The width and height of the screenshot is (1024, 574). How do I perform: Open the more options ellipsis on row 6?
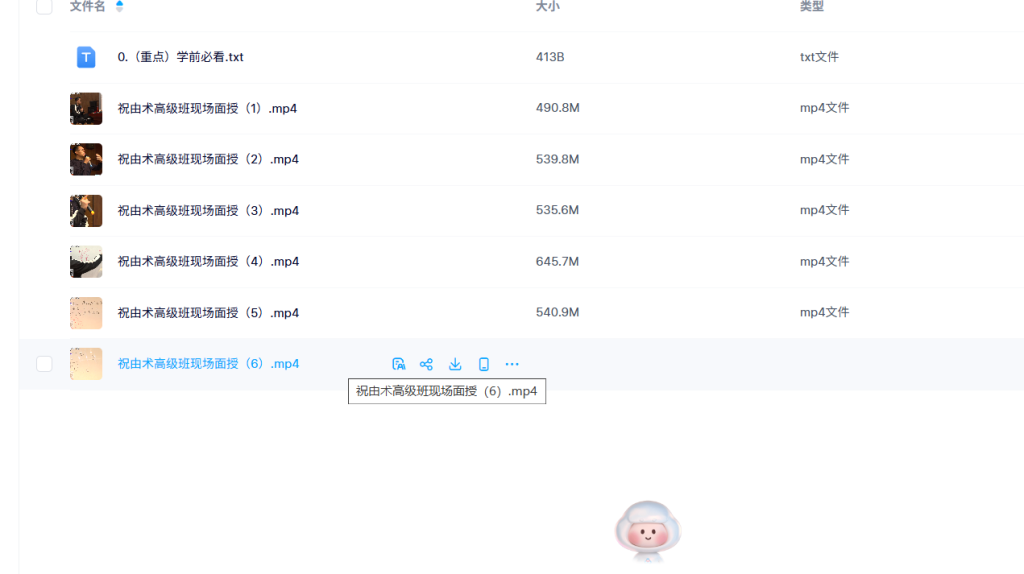(512, 364)
